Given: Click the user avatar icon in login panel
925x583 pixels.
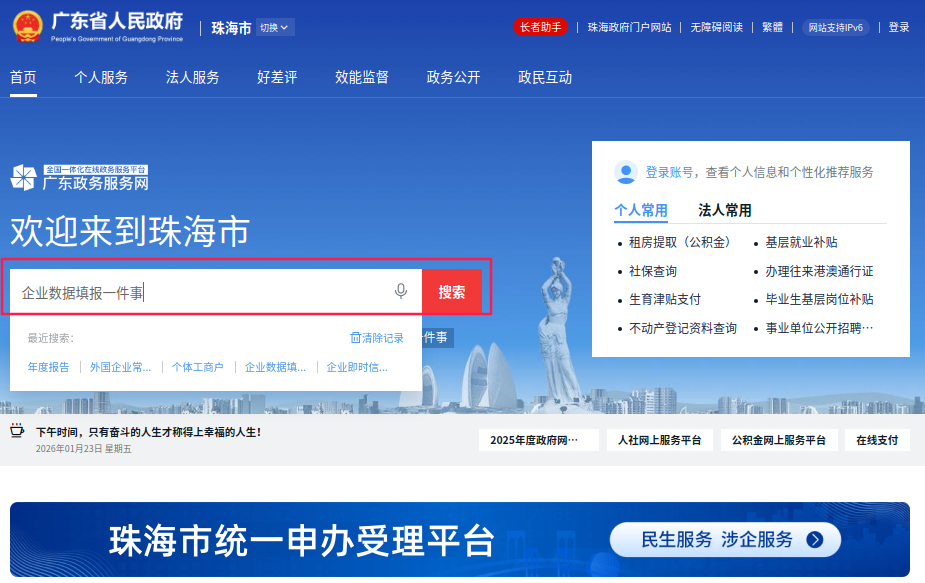Looking at the screenshot, I should 626,172.
